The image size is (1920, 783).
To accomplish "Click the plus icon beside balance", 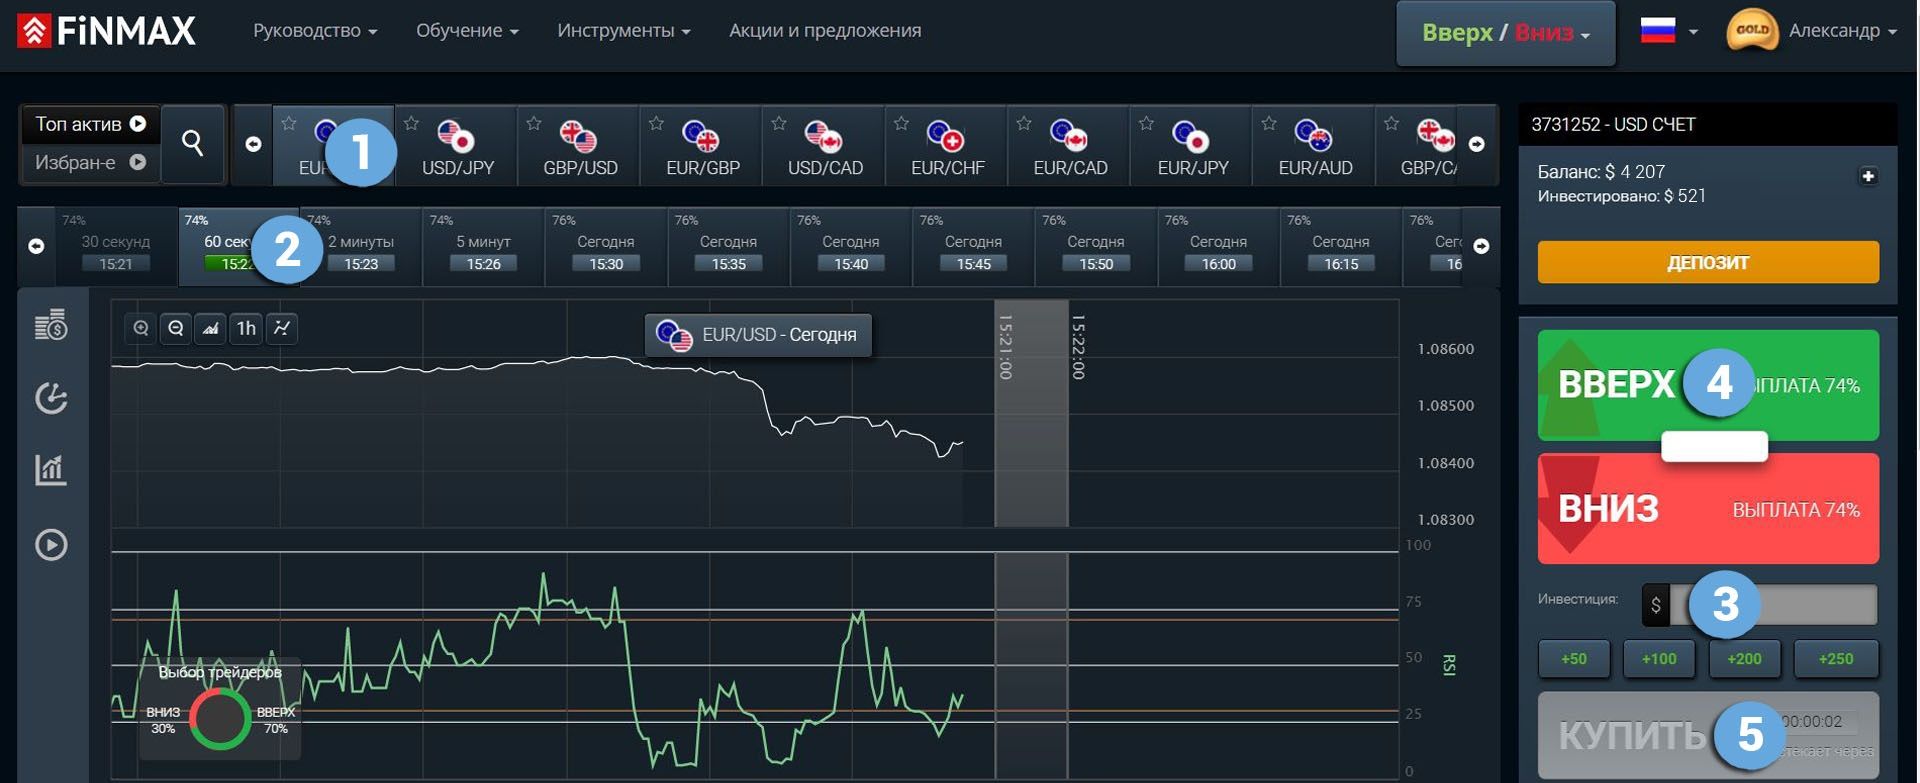I will [x=1867, y=176].
